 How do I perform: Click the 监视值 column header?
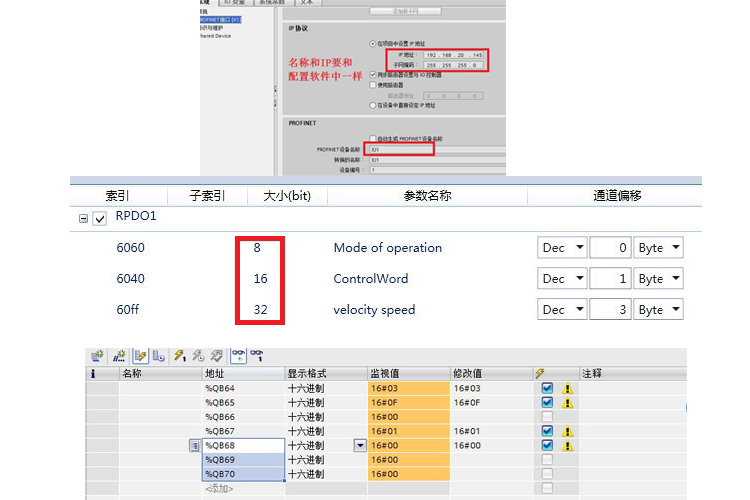coord(409,374)
